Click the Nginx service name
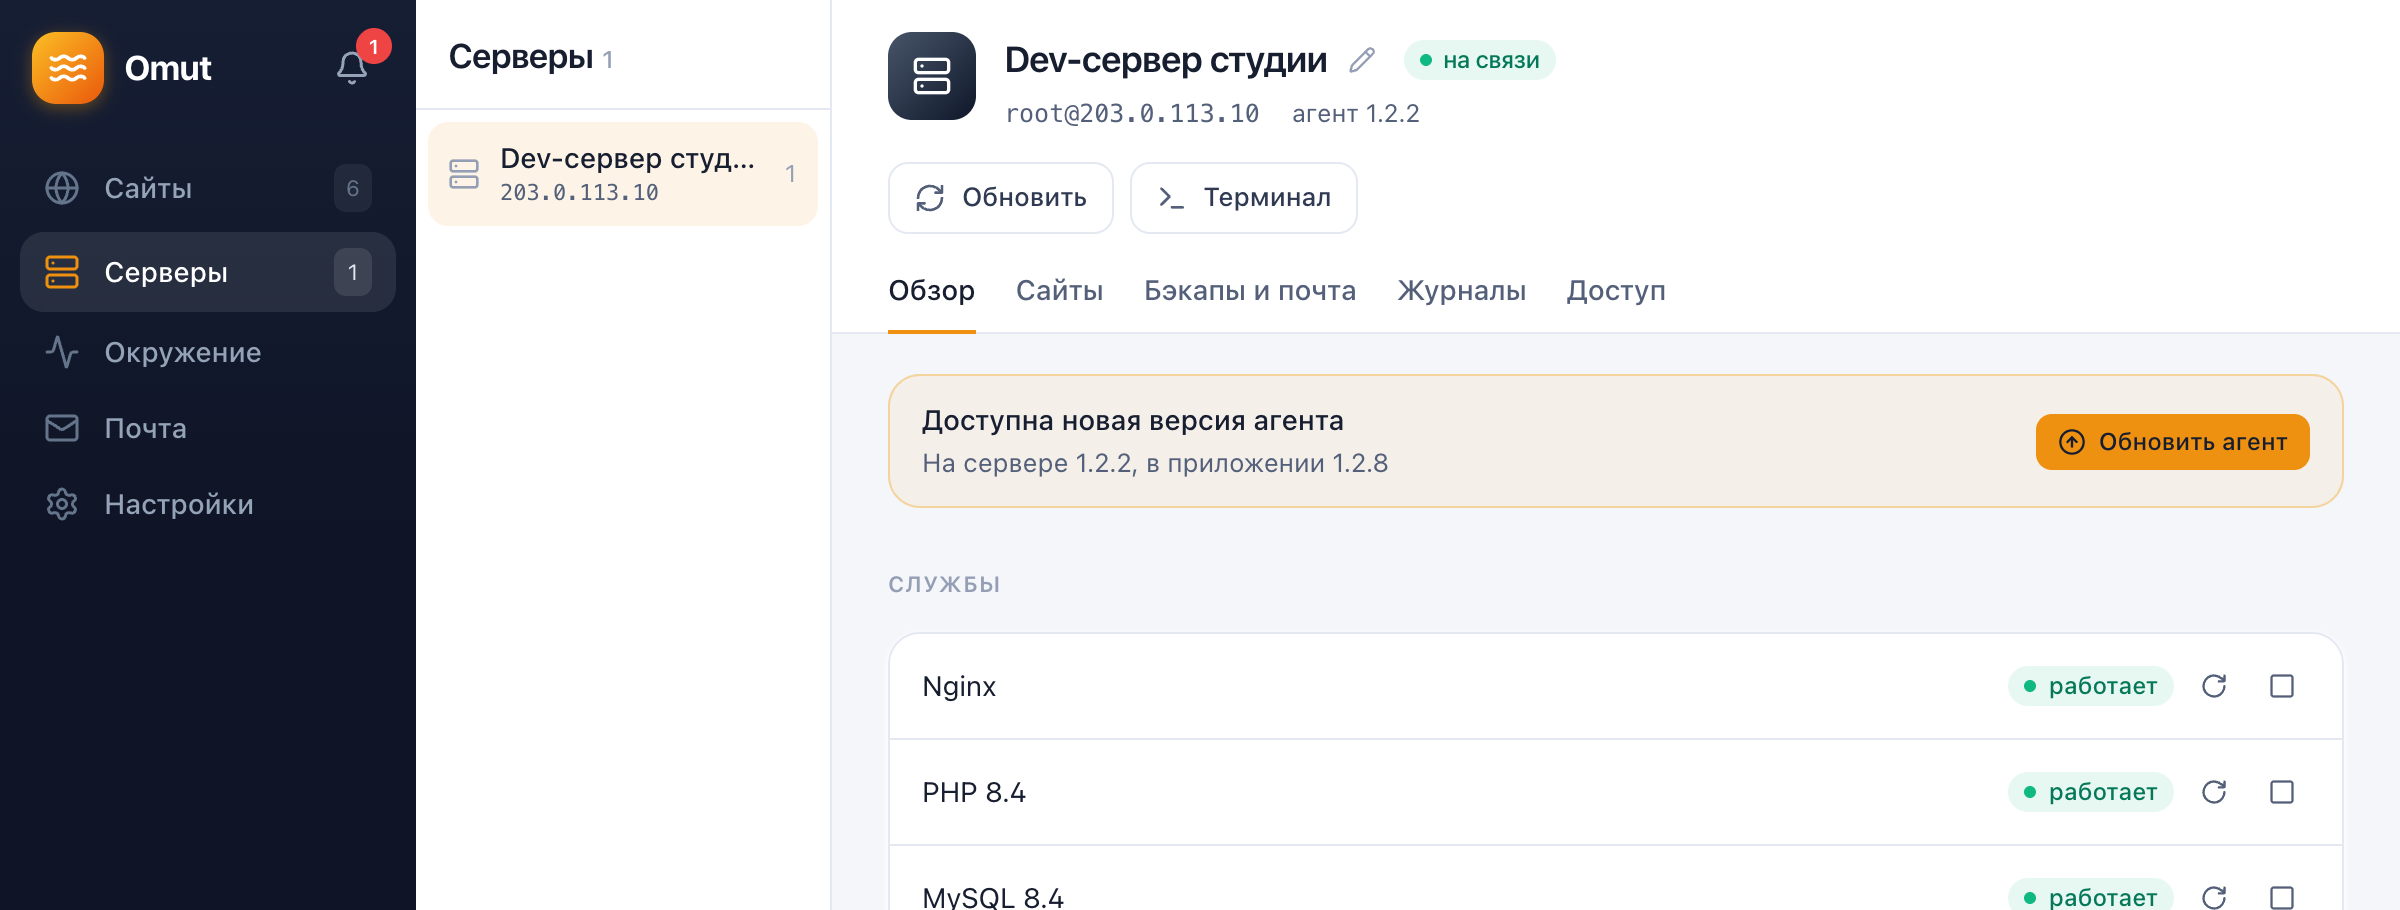 959,686
